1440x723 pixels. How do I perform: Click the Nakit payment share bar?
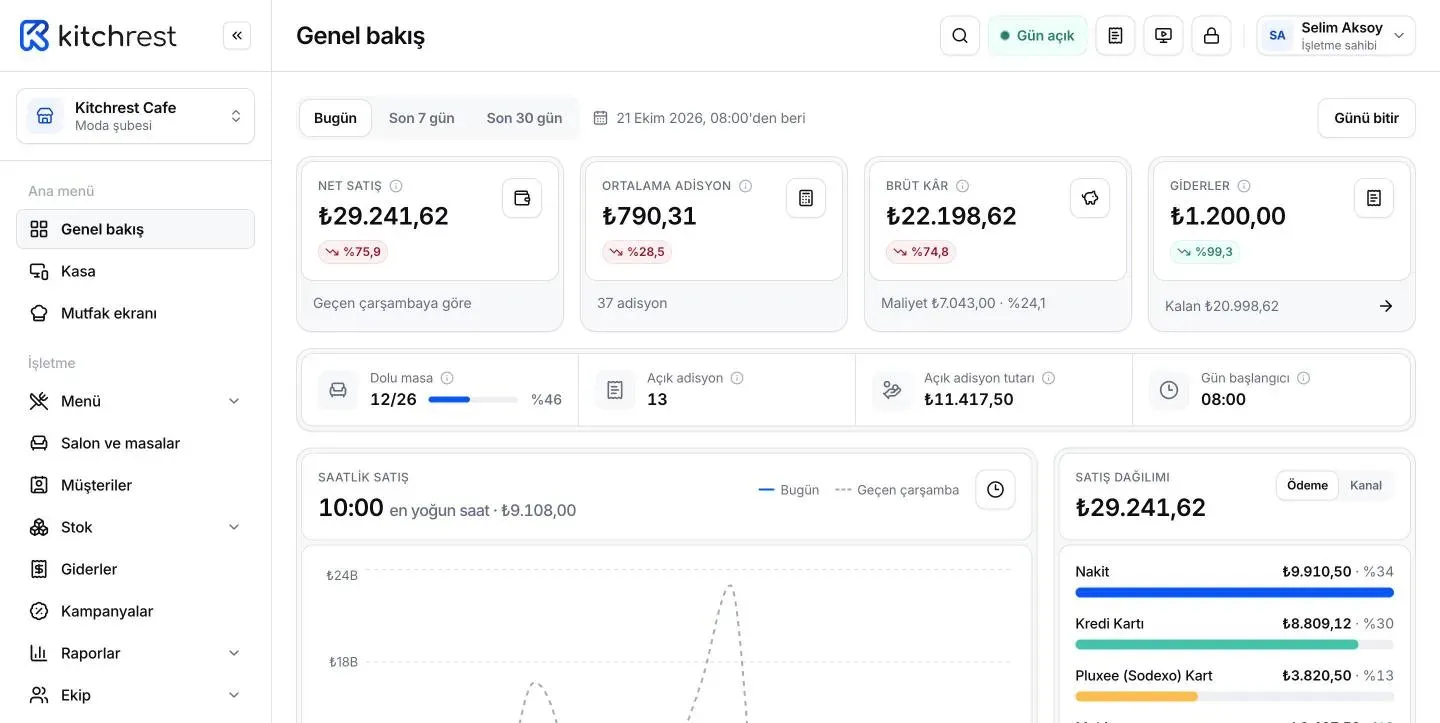(1234, 593)
